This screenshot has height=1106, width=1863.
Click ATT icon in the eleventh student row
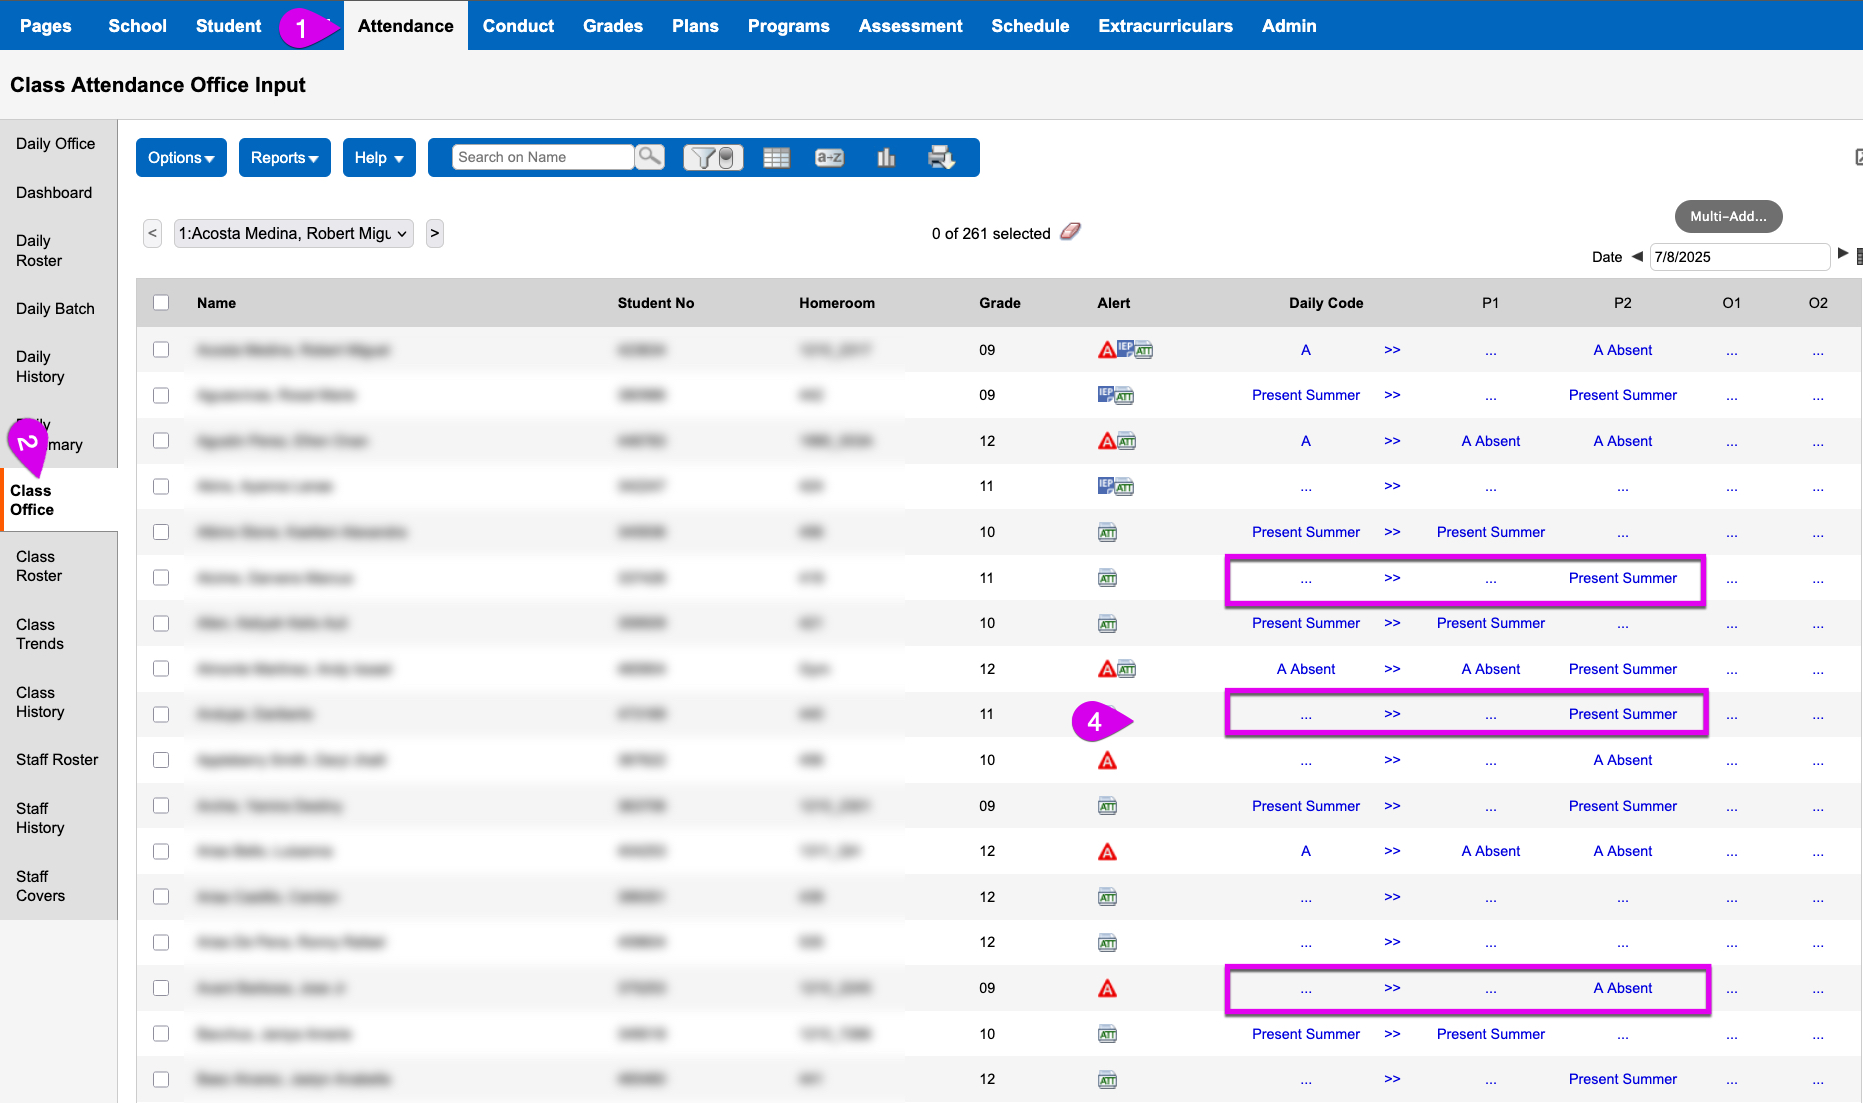tap(1107, 806)
